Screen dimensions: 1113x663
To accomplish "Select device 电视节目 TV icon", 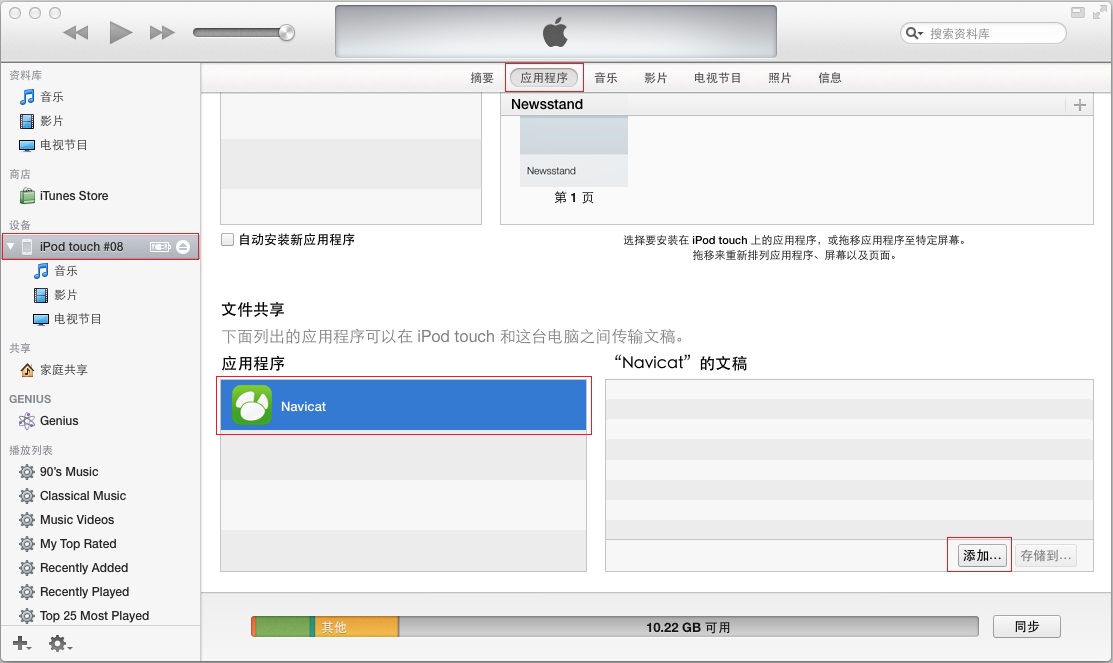I will click(42, 319).
